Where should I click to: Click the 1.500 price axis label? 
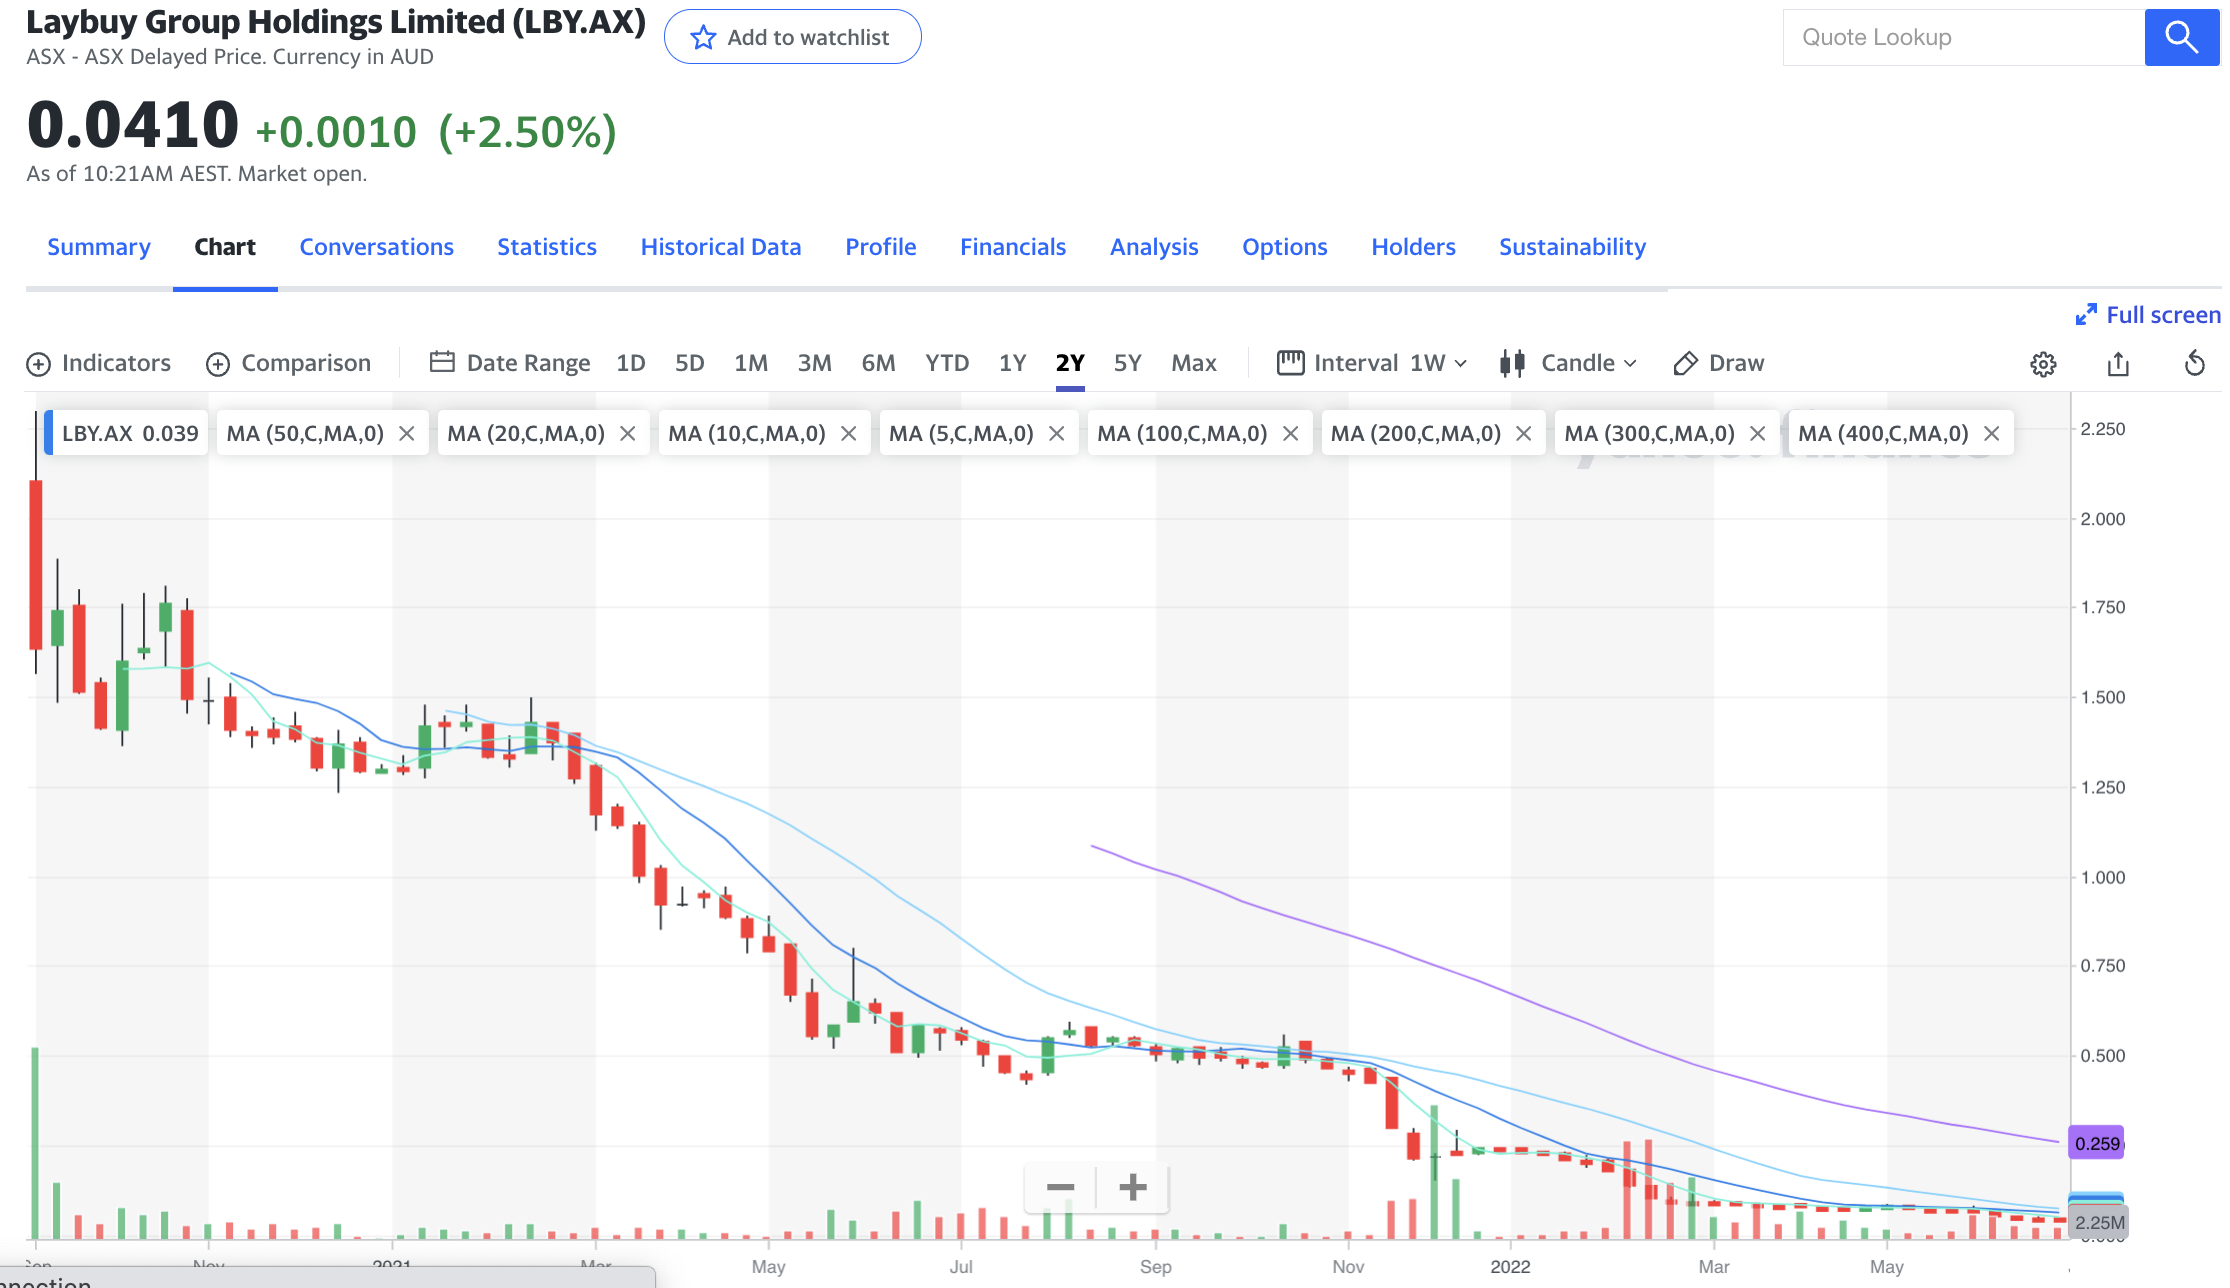(x=2102, y=697)
